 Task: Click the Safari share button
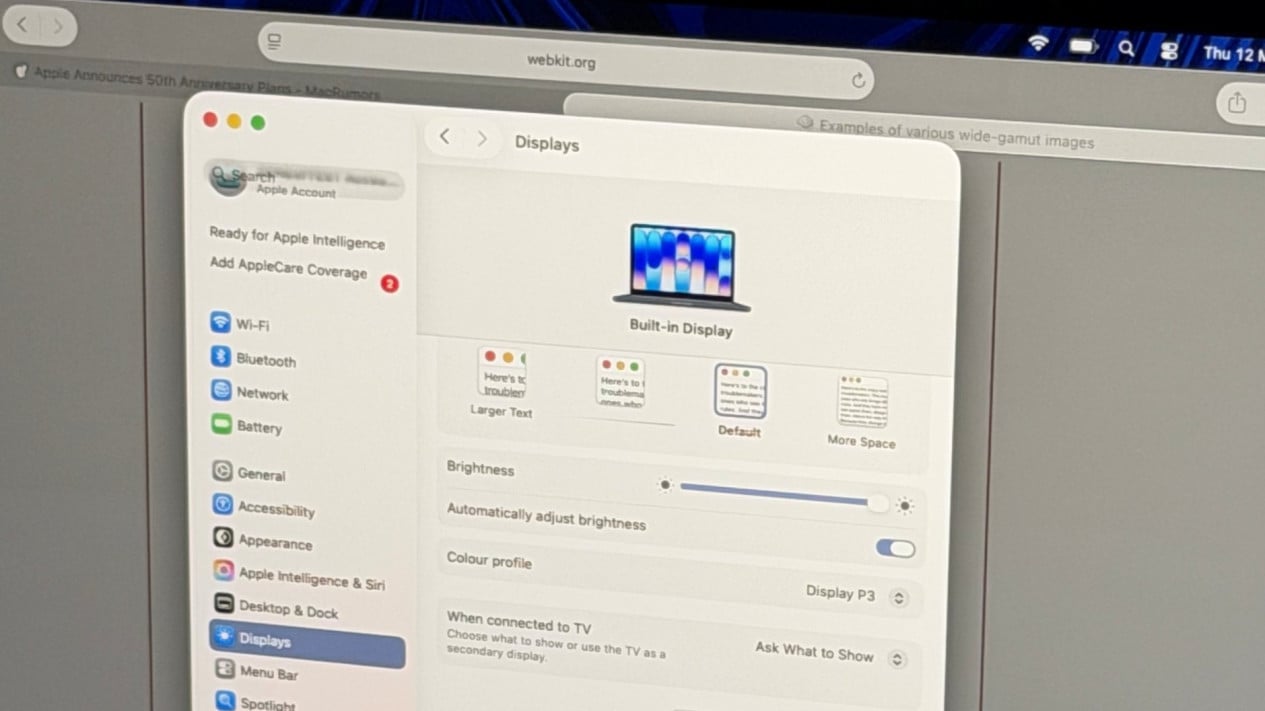[1237, 103]
